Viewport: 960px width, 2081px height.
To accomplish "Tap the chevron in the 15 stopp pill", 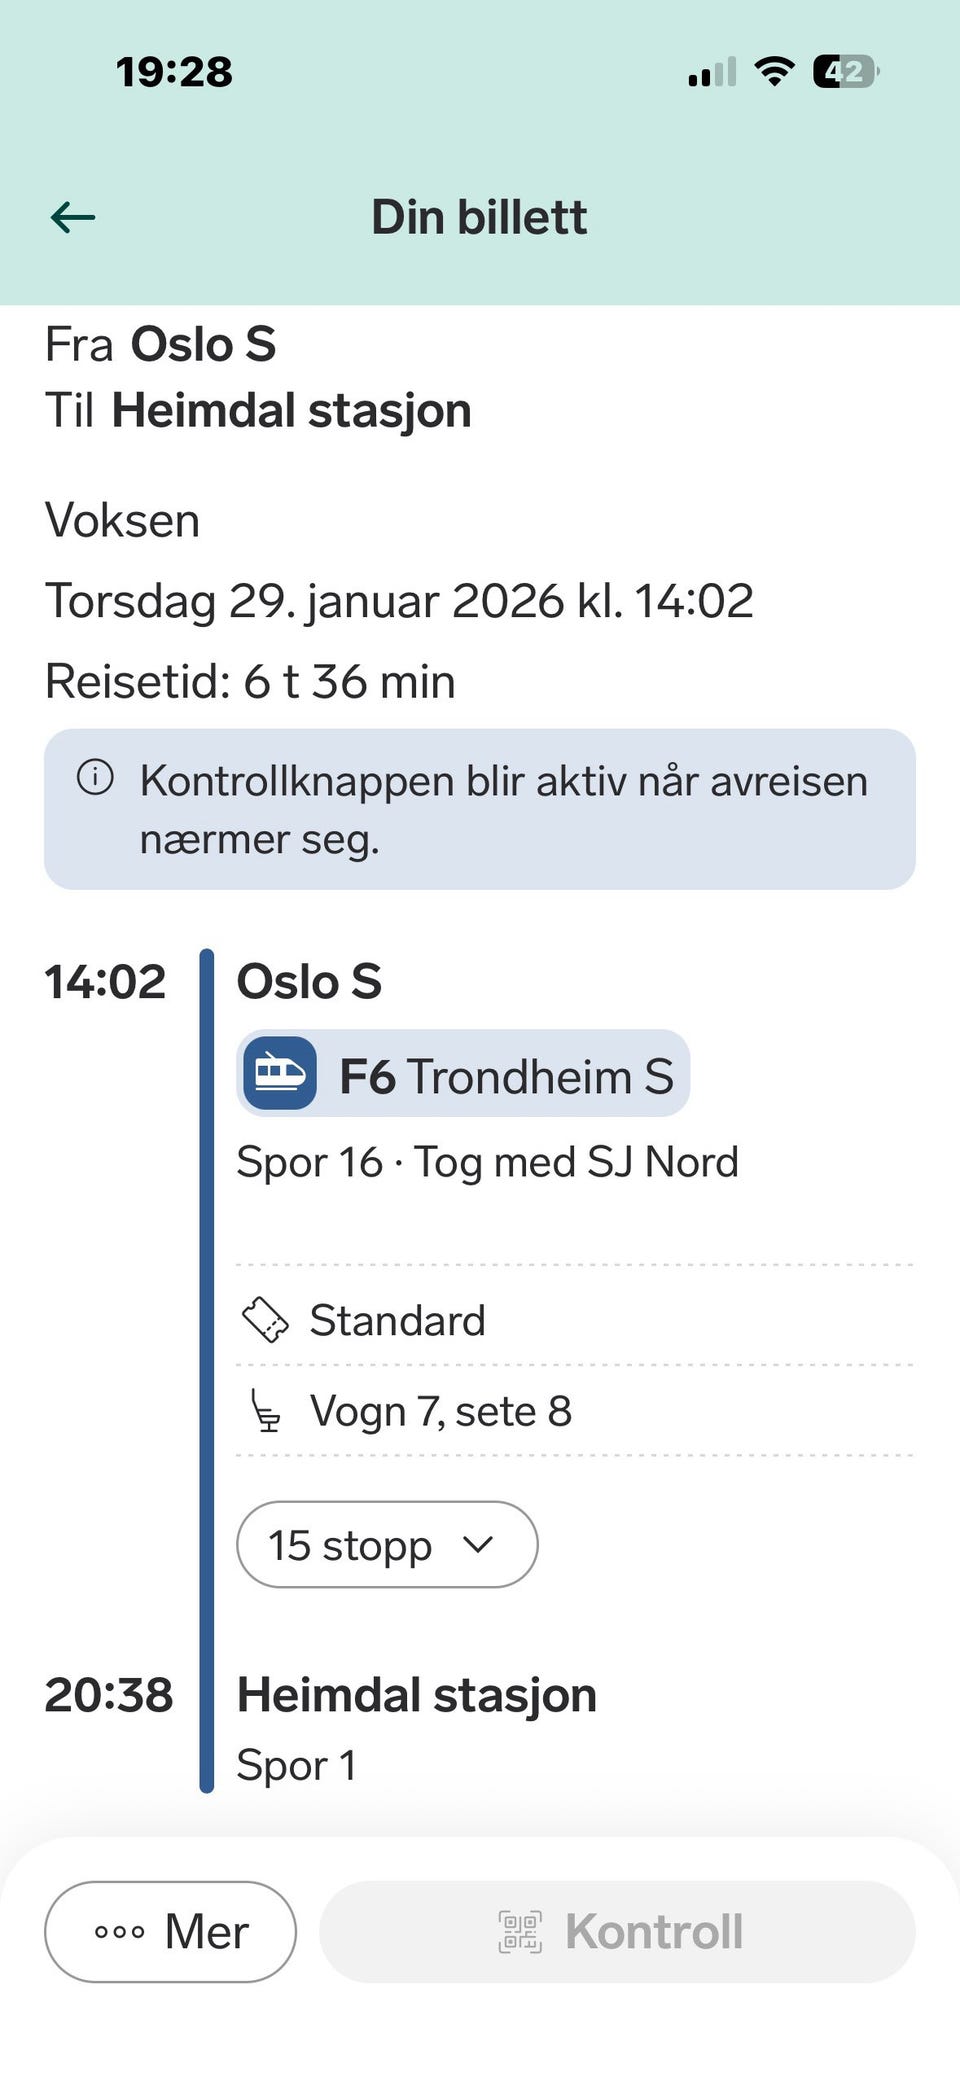I will pos(479,1545).
